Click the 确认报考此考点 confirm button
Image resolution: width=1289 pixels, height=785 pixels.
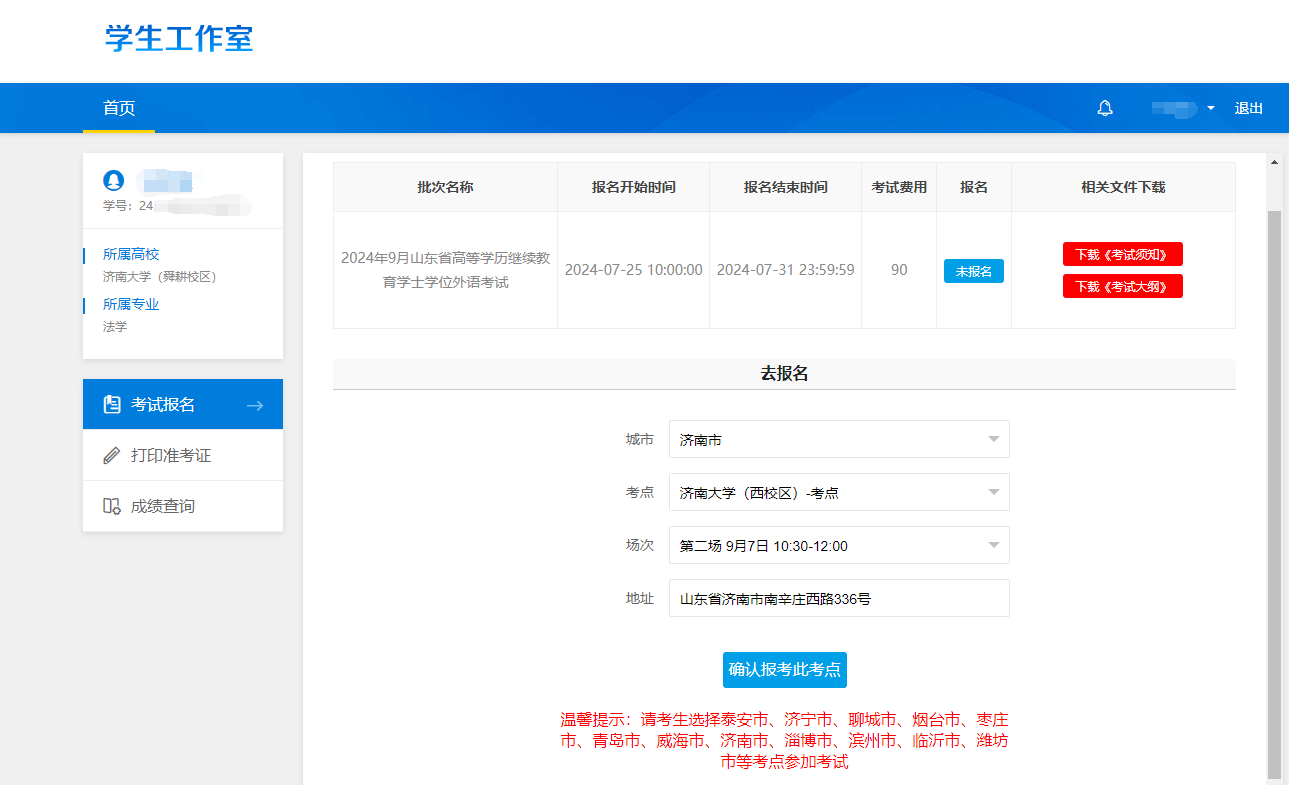[785, 670]
